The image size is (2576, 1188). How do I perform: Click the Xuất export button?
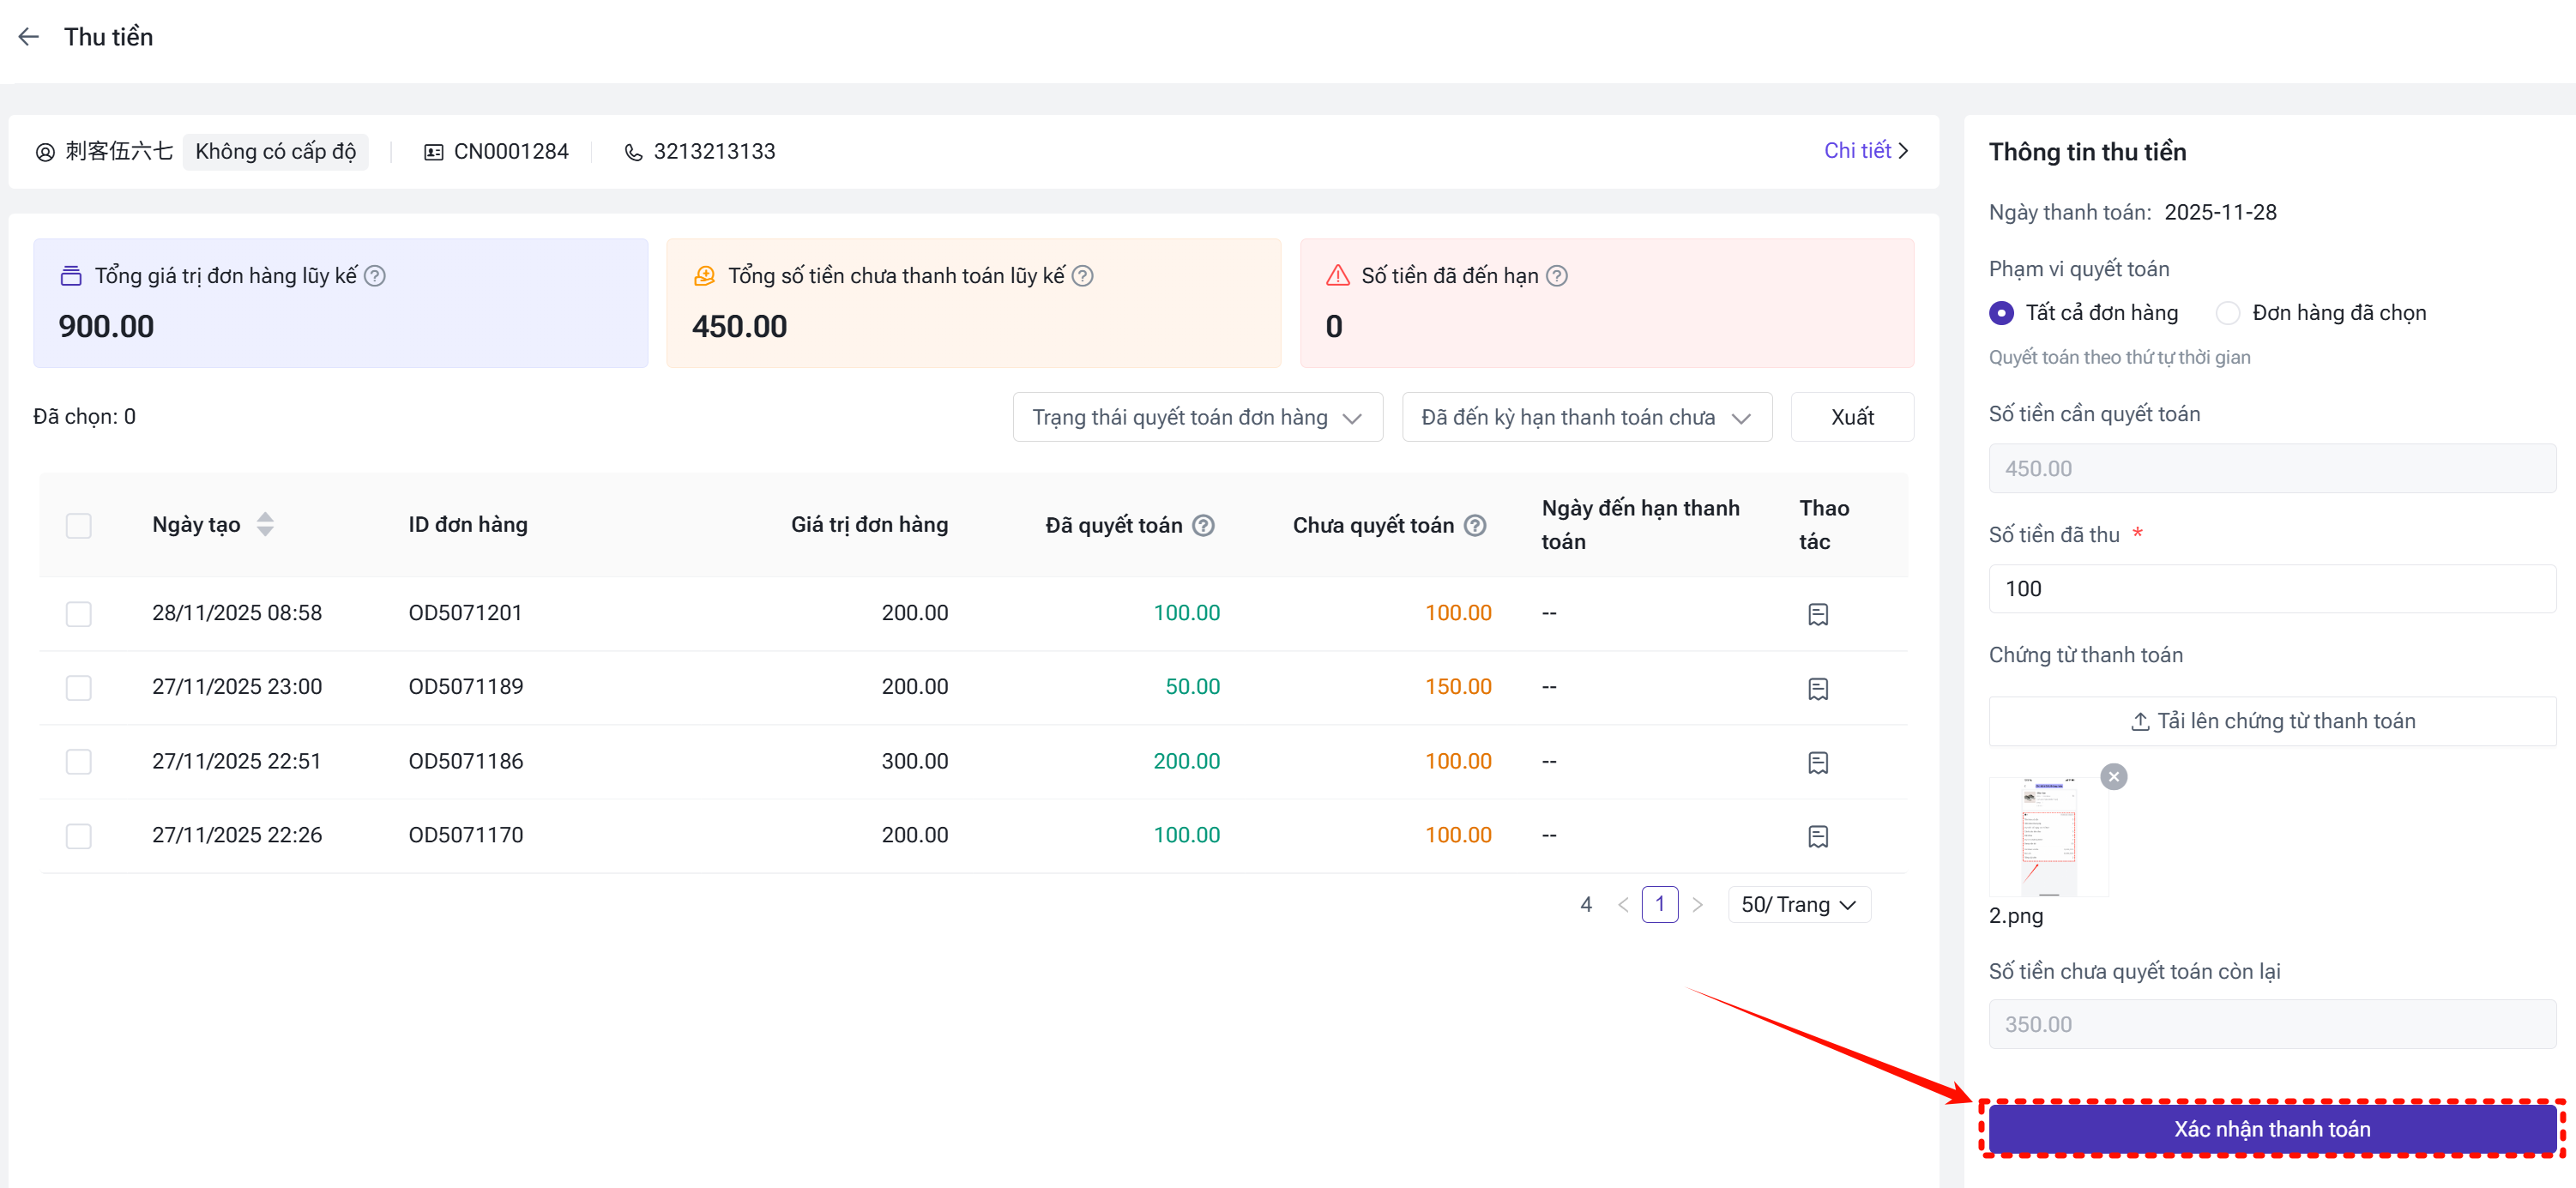click(1851, 417)
